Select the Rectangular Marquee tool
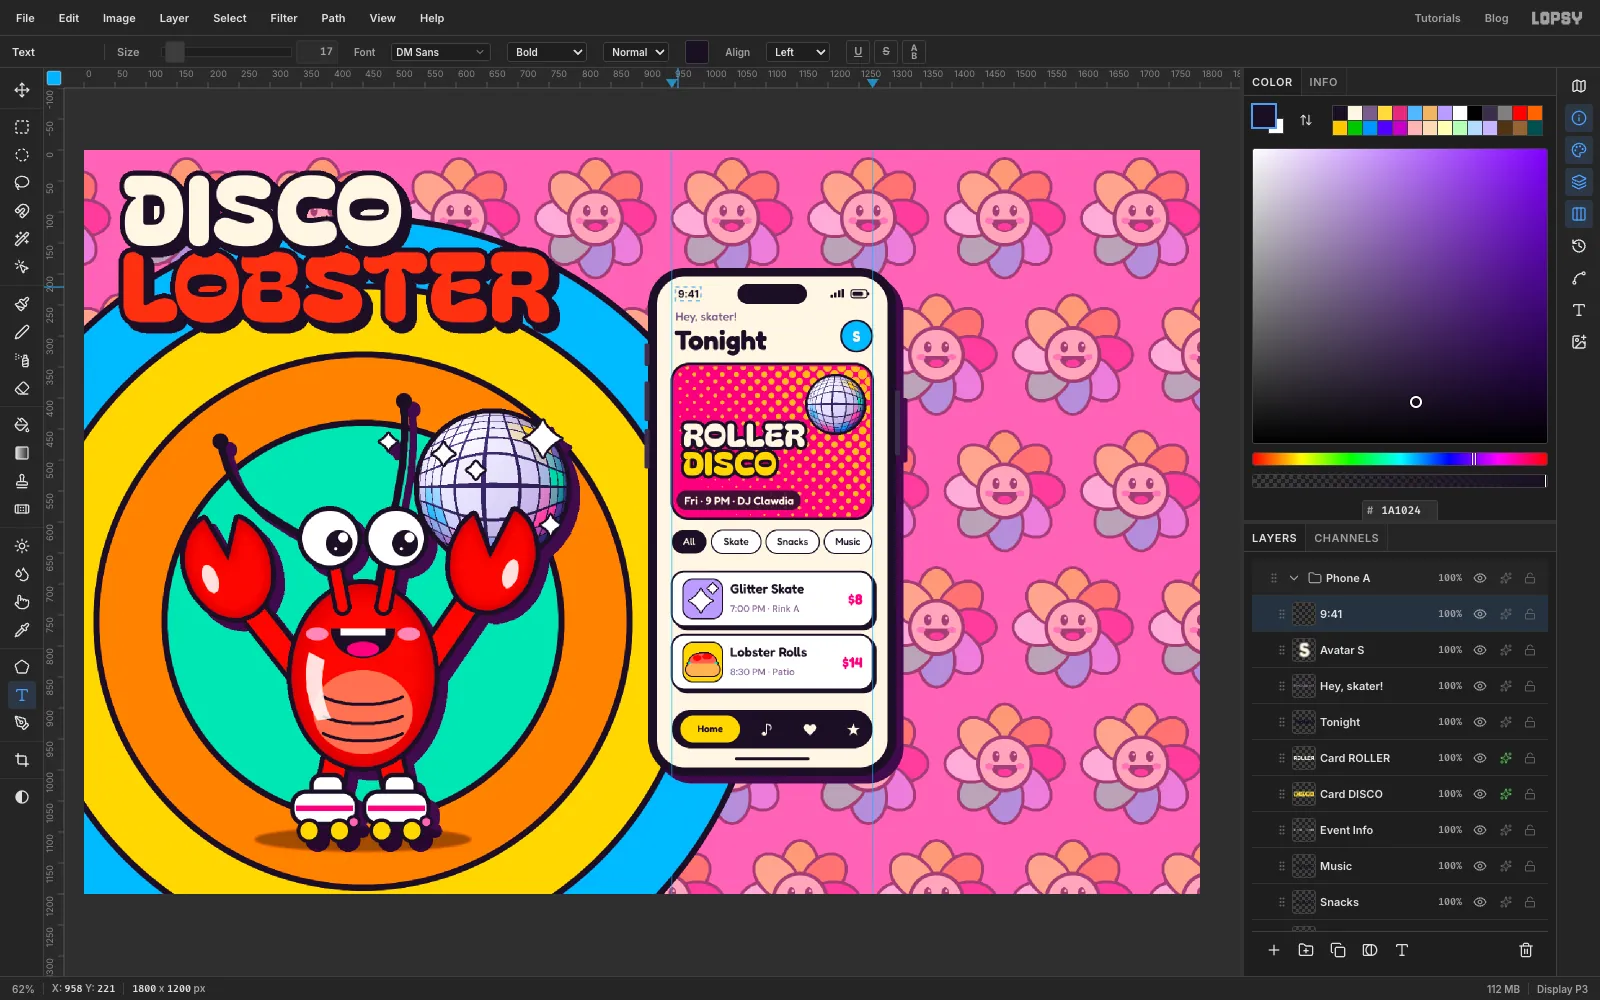 (x=22, y=127)
